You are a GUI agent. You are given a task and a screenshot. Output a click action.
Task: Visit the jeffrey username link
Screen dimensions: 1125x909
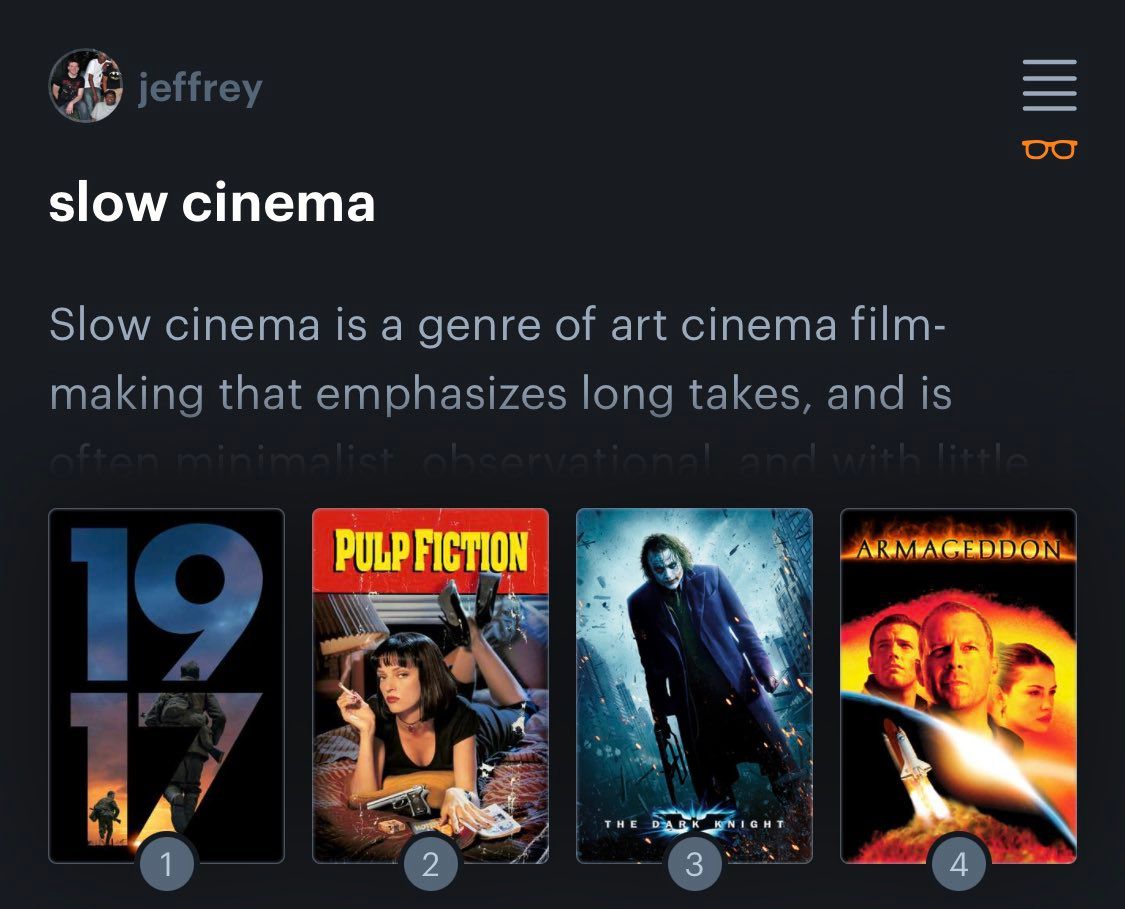[200, 88]
